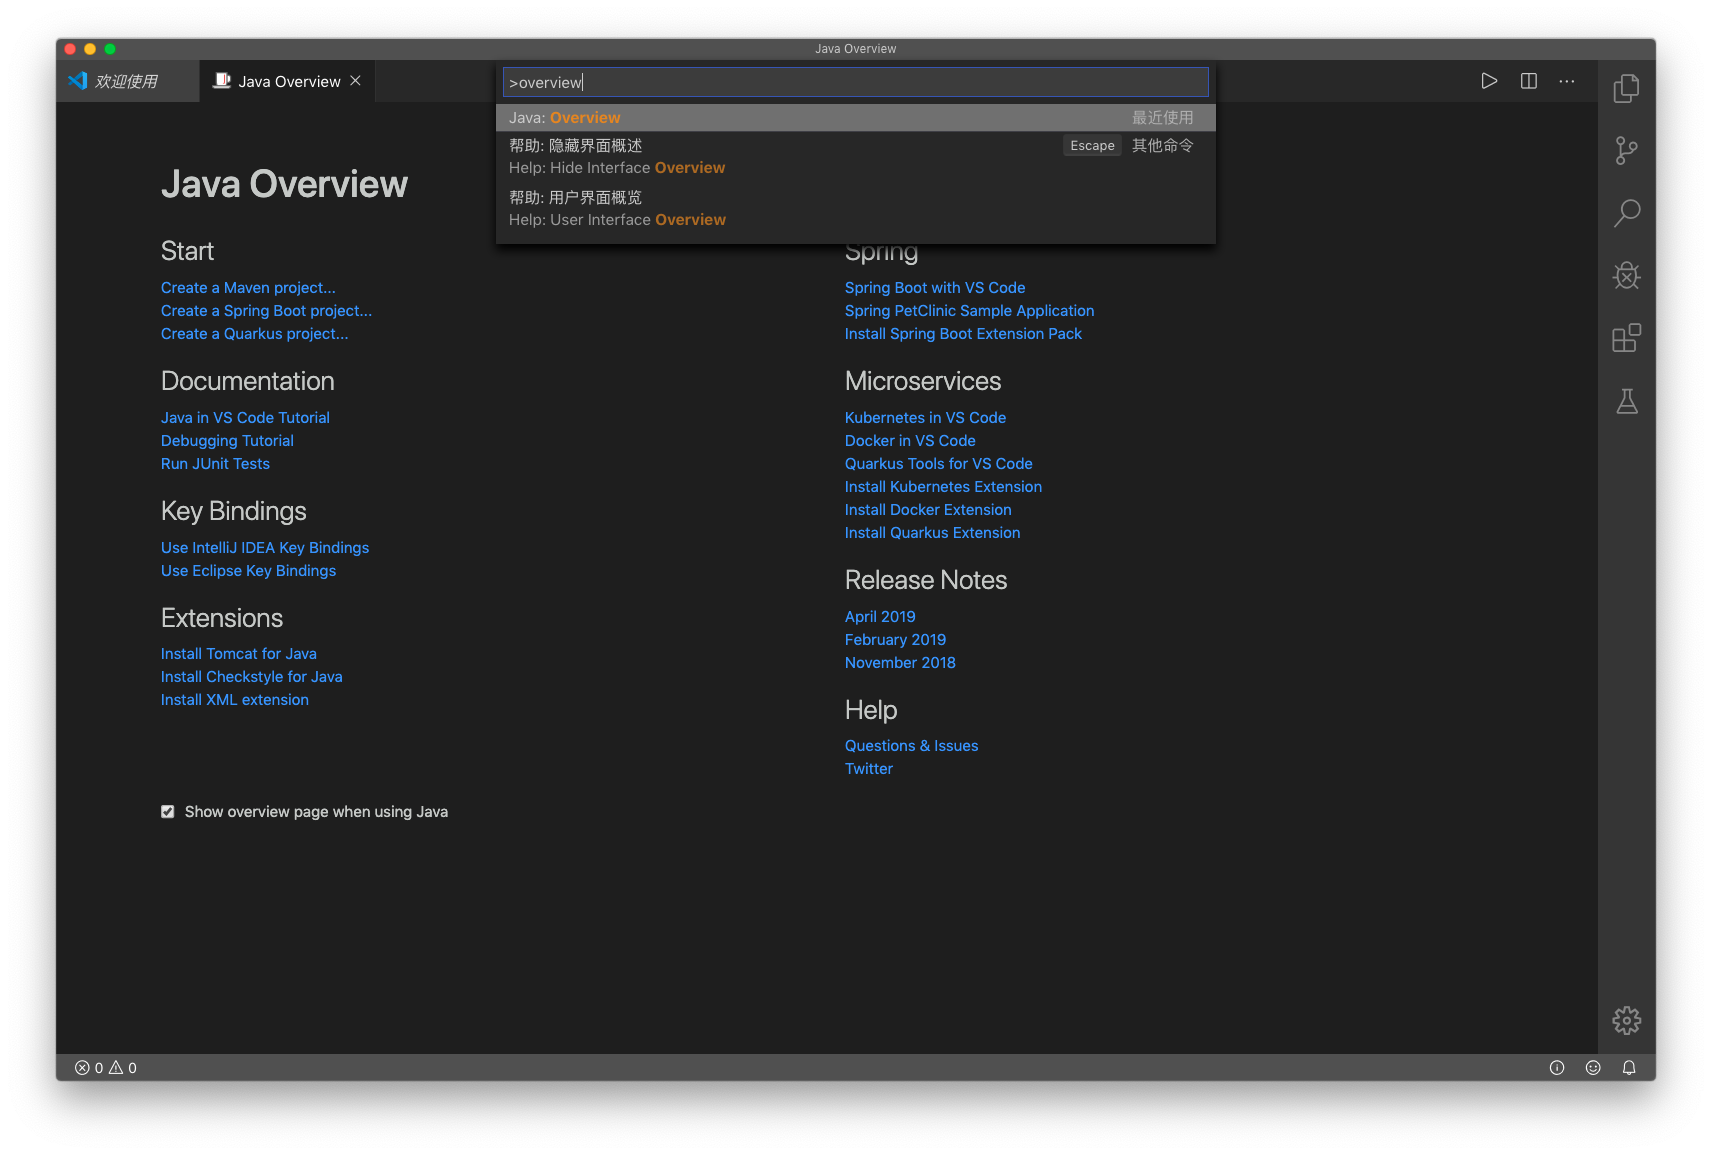Image resolution: width=1712 pixels, height=1155 pixels.
Task: Click the Documentation section heading
Action: point(247,381)
